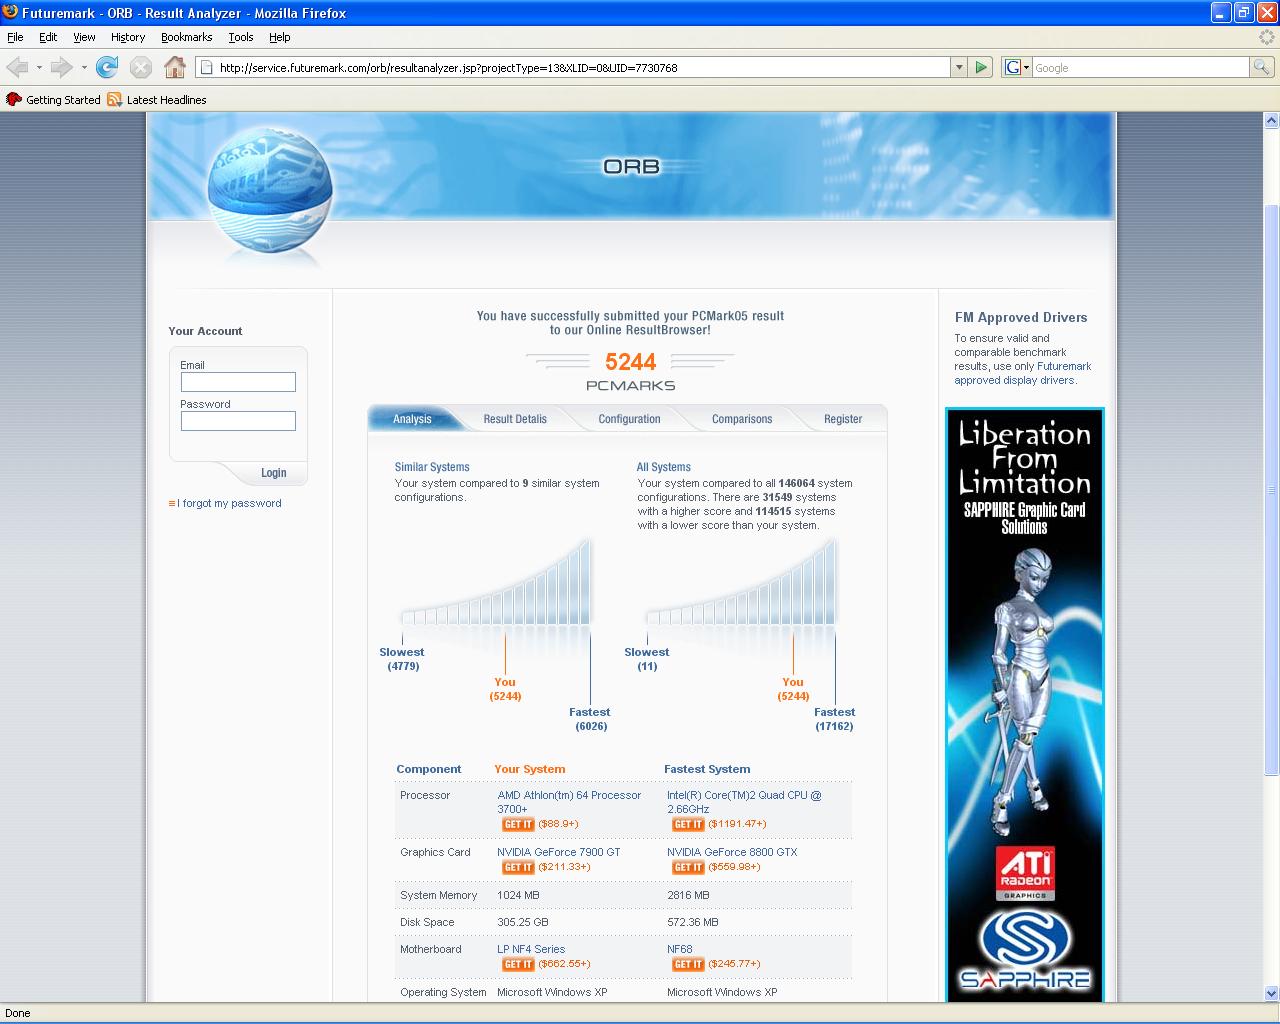
Task: Click the Google search box
Action: pos(1141,67)
